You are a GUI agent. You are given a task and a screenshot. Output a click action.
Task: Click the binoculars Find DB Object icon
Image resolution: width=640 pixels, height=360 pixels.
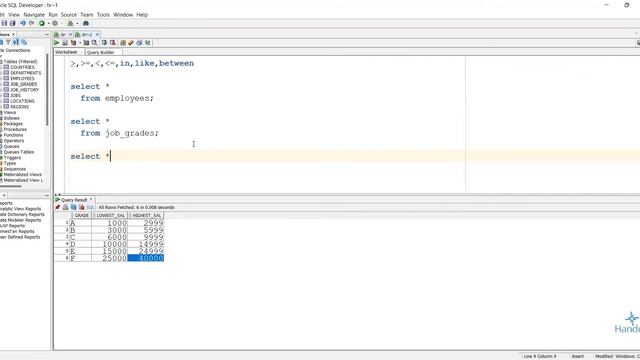86,23
